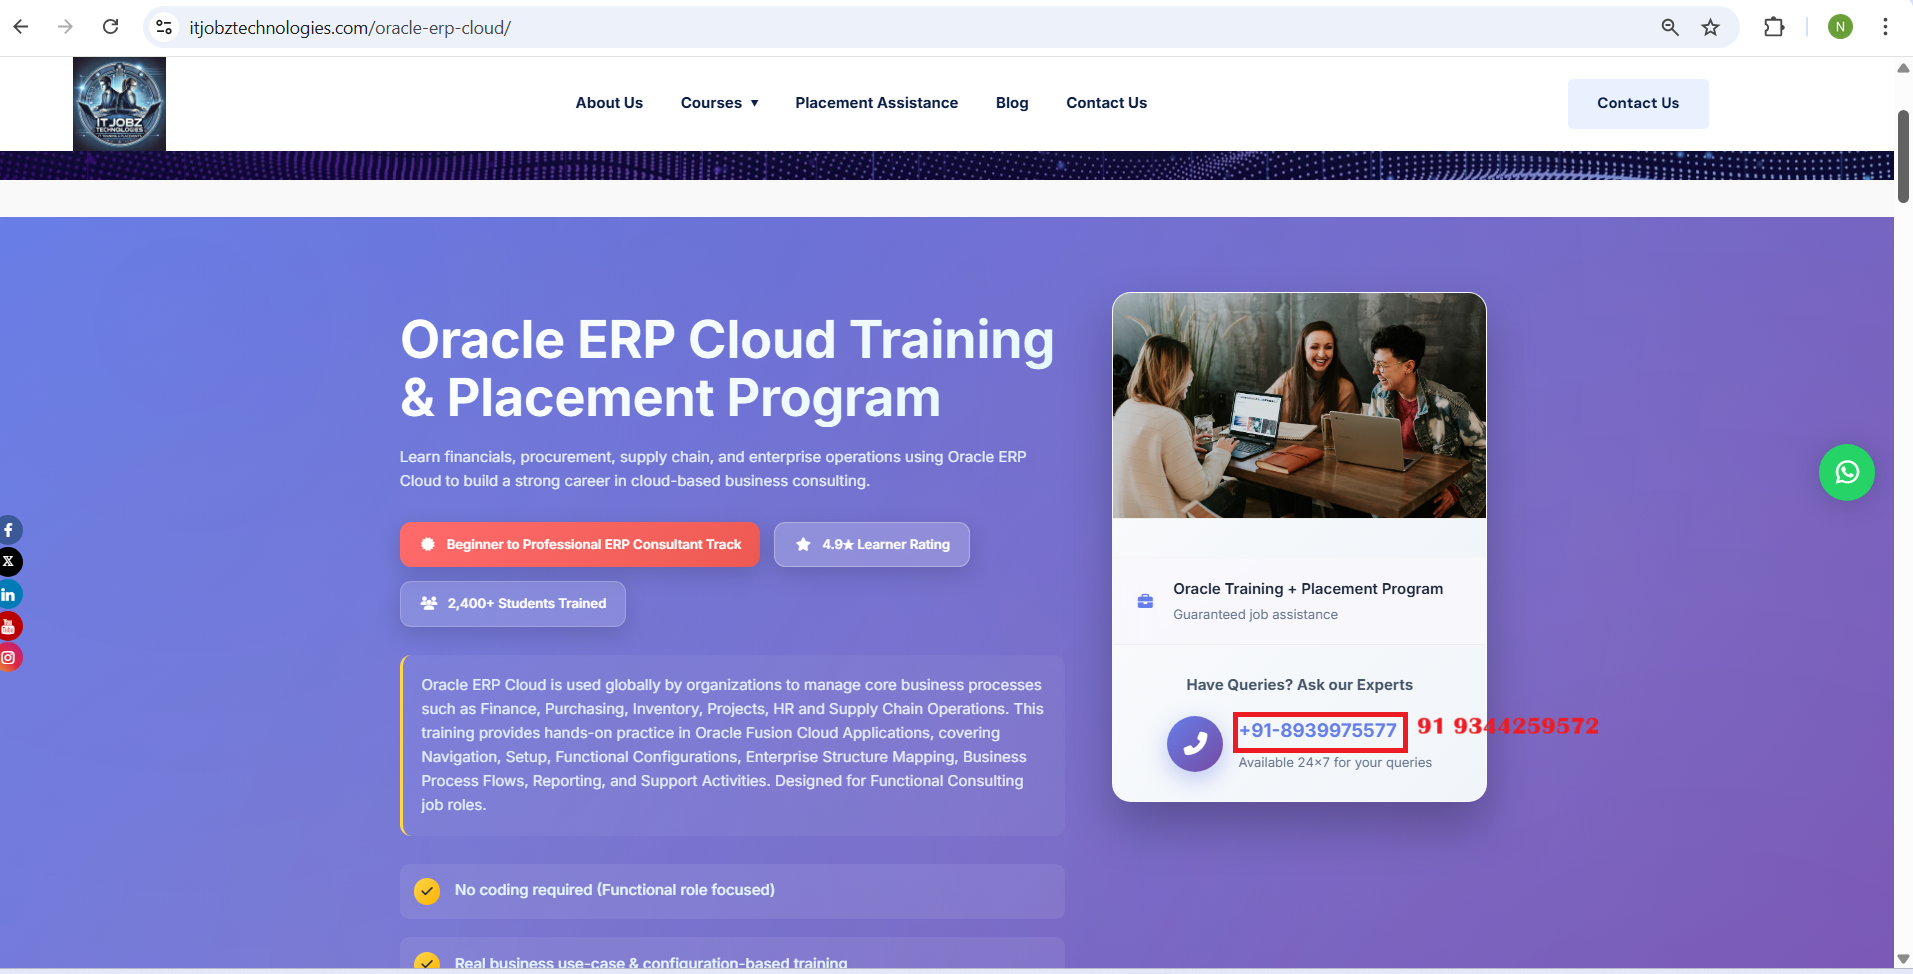Open the Placement Assistance menu item

click(876, 103)
